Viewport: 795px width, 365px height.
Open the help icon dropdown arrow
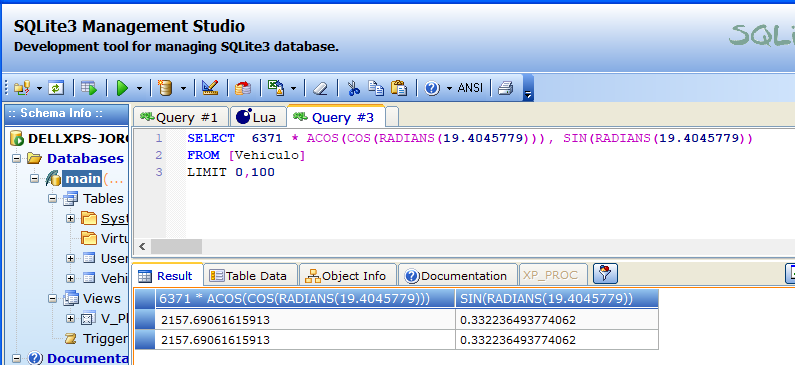[449, 89]
